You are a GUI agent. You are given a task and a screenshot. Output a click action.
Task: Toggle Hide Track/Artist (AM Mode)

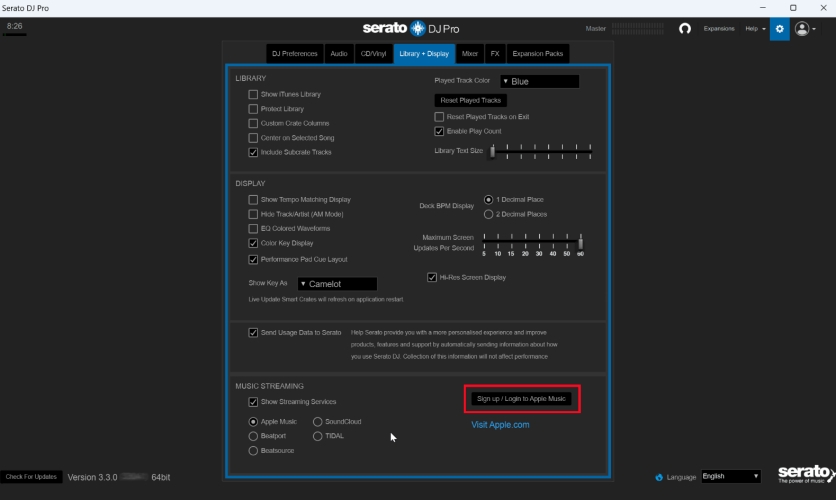pos(253,214)
